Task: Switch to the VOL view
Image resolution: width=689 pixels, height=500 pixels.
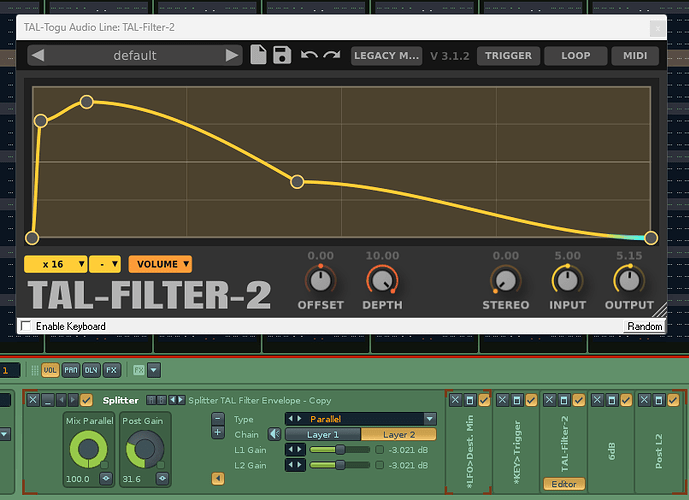Action: click(50, 370)
